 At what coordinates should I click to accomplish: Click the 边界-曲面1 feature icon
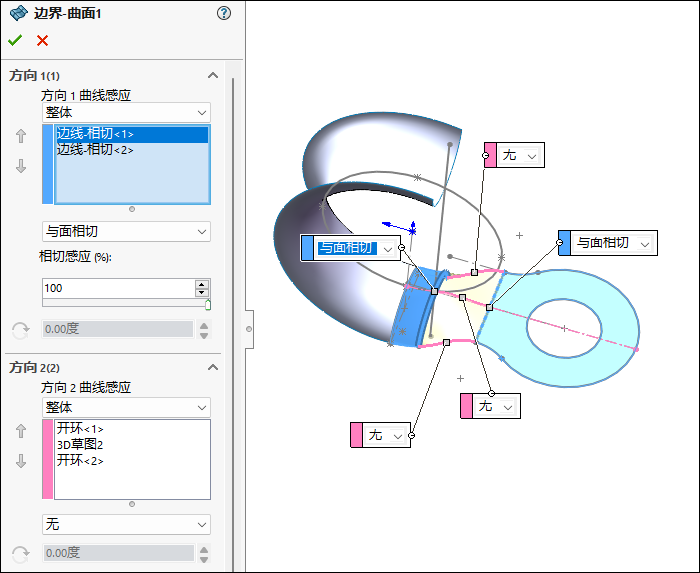[19, 13]
